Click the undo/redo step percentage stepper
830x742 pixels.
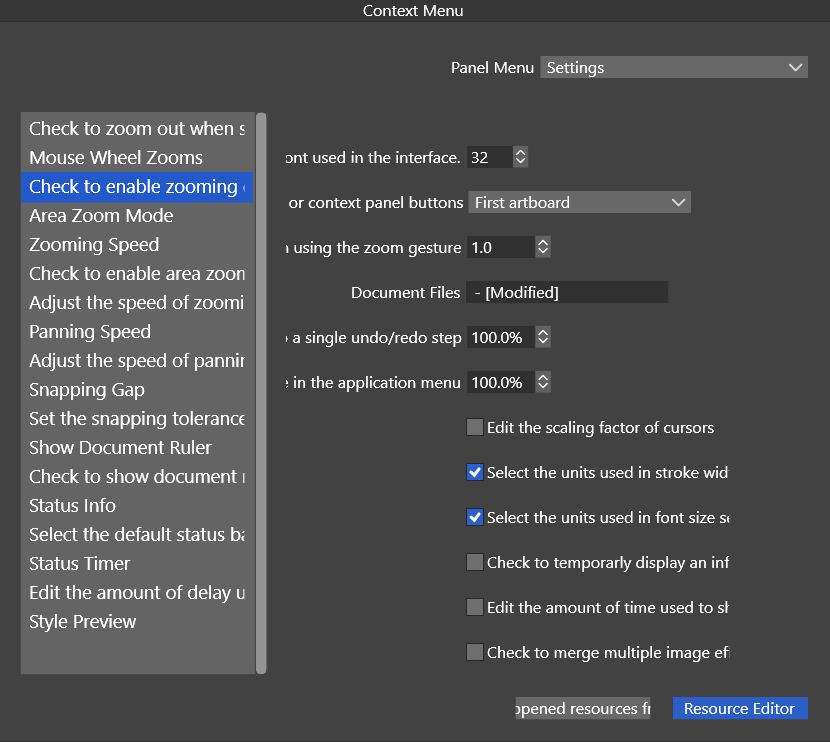pos(542,338)
